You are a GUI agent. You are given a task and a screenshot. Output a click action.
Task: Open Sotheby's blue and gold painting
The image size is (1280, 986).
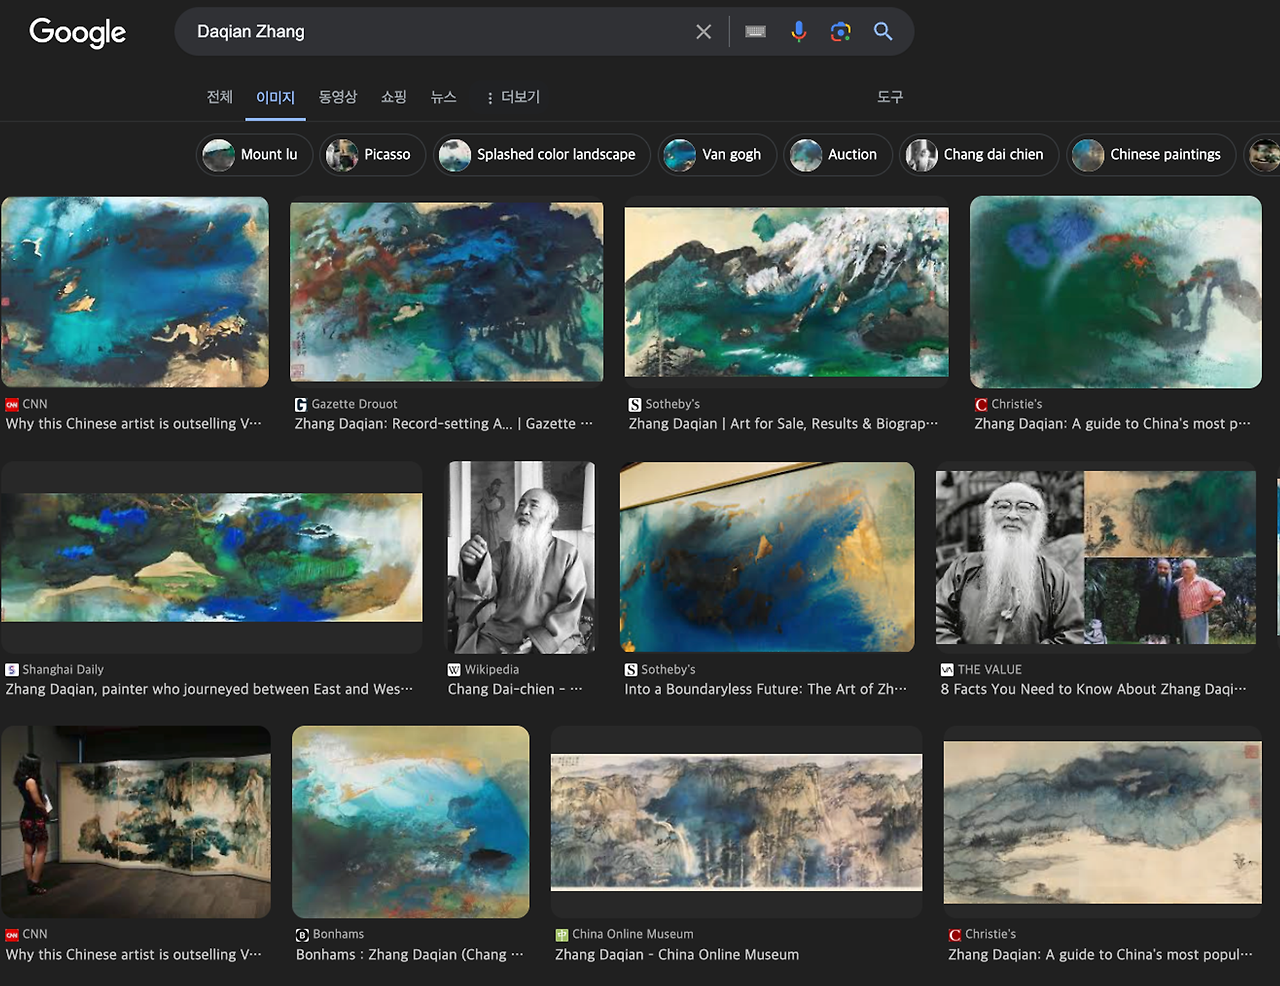tap(767, 557)
